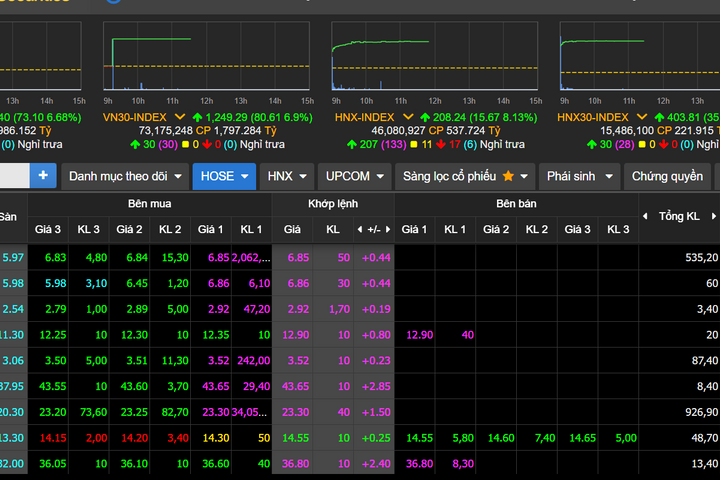The width and height of the screenshot is (720, 480).
Task: Click matched price 12.90 in Khớp lệnh
Action: point(296,335)
